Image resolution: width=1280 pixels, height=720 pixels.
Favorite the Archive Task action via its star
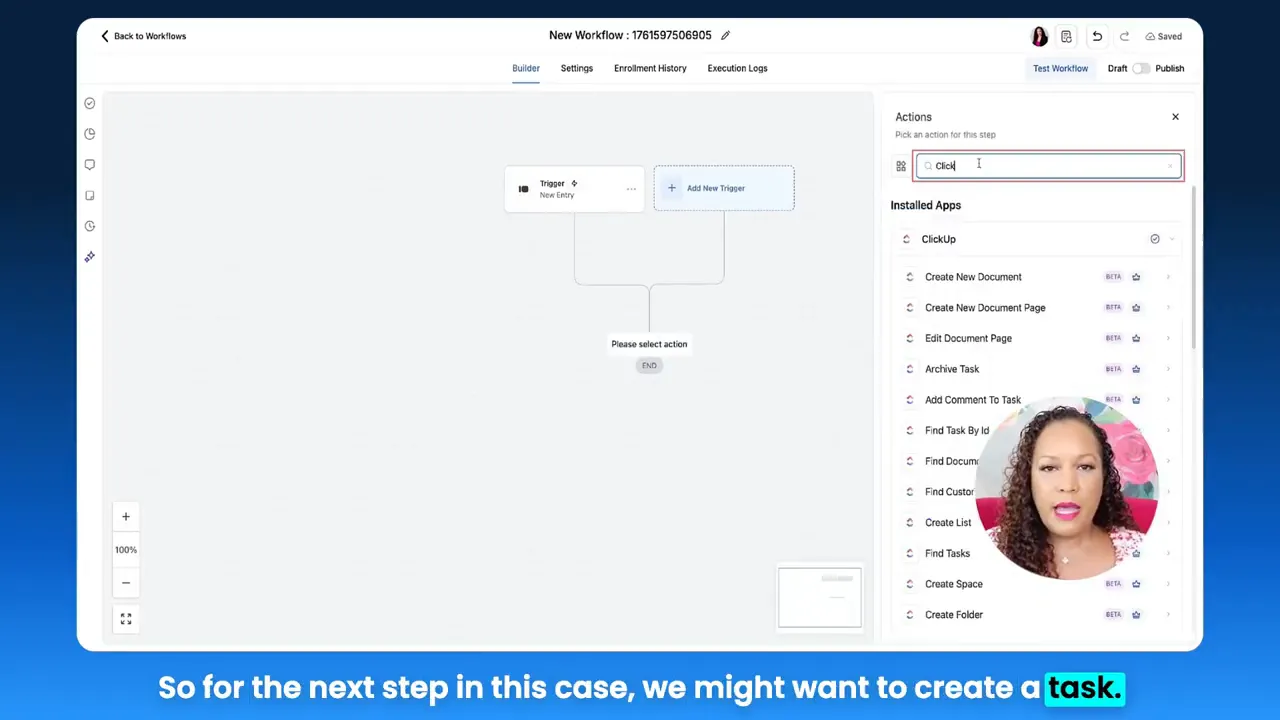click(x=1136, y=369)
